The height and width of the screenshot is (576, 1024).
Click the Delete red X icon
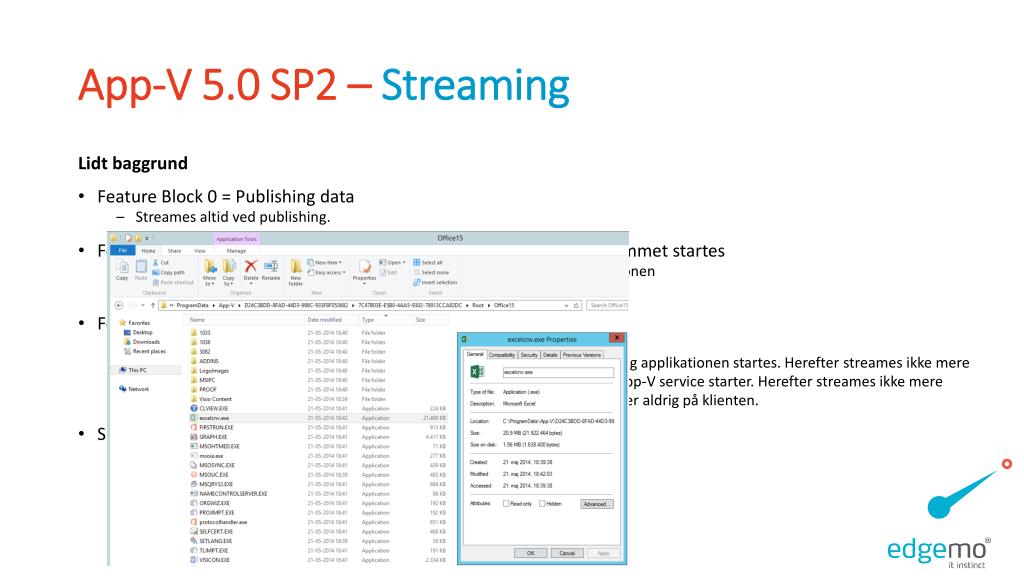[251, 266]
